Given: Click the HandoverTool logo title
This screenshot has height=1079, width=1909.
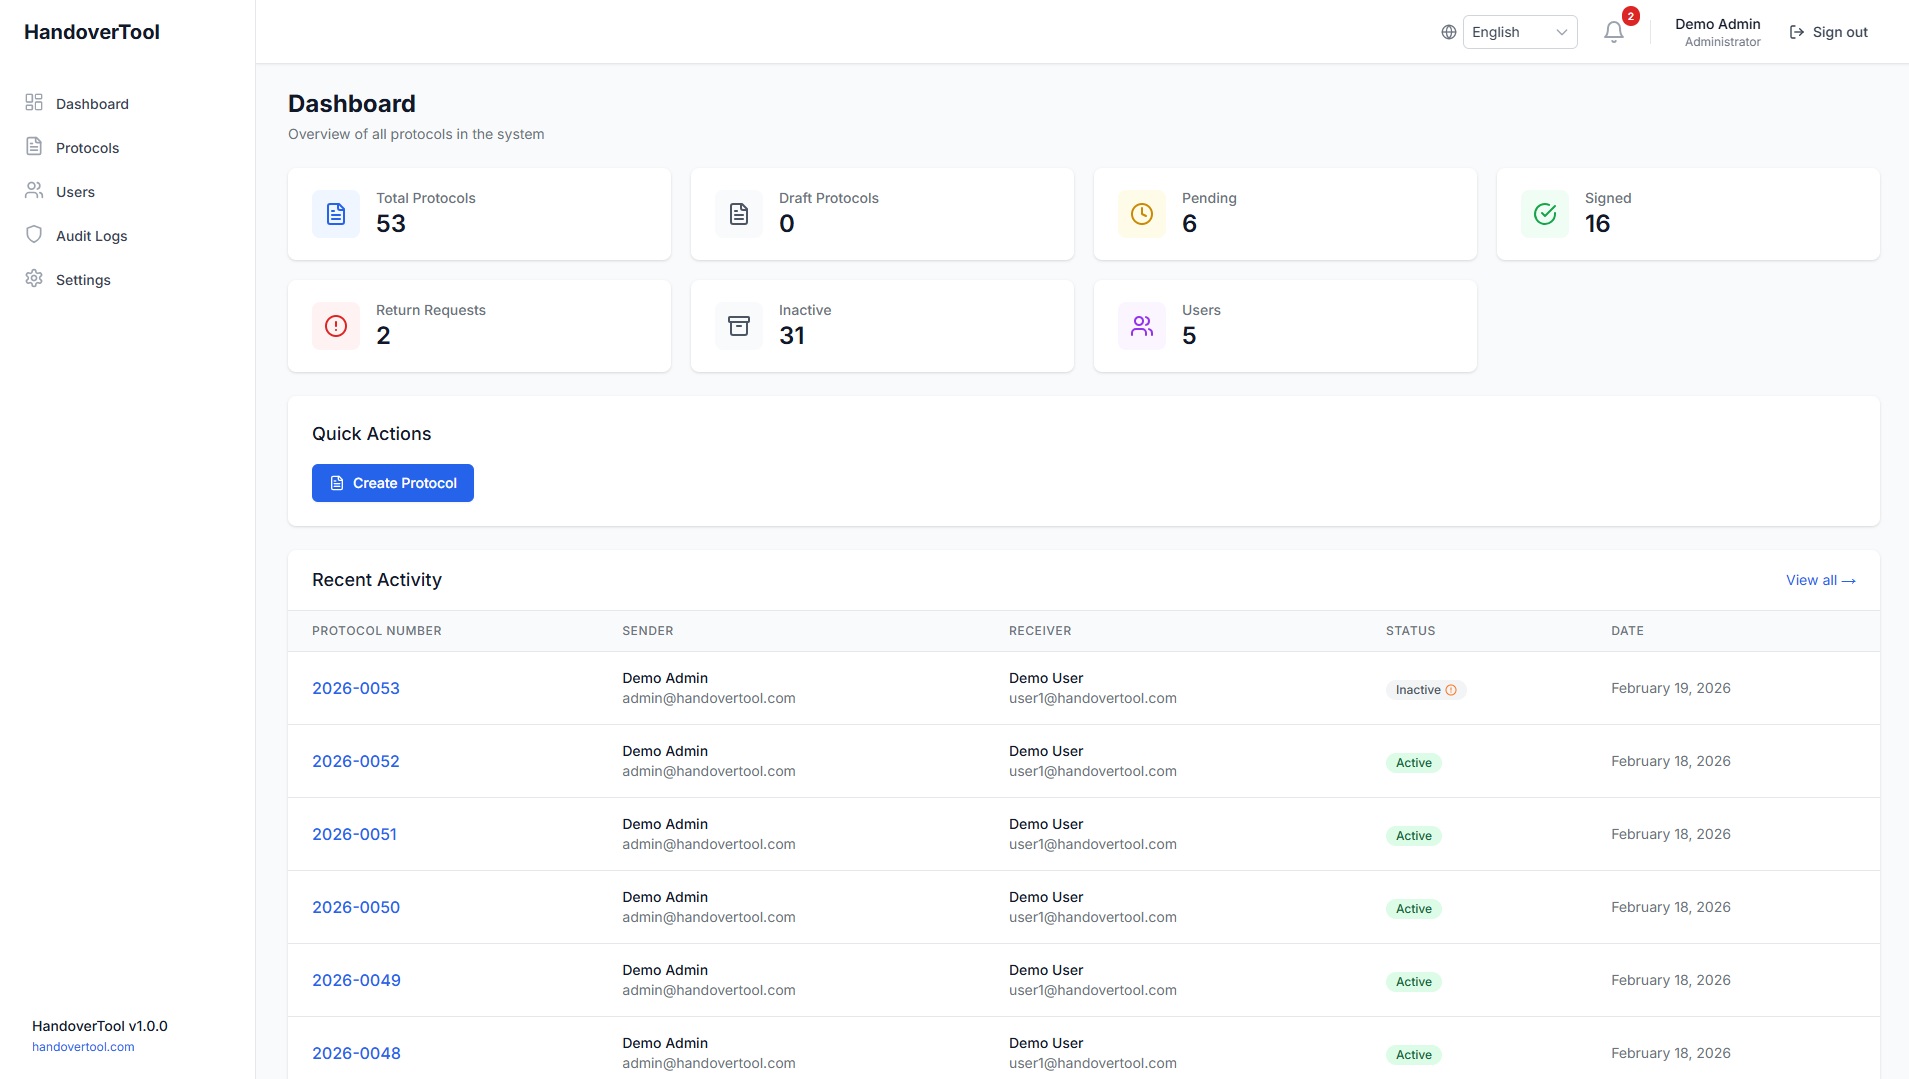Looking at the screenshot, I should [x=92, y=32].
